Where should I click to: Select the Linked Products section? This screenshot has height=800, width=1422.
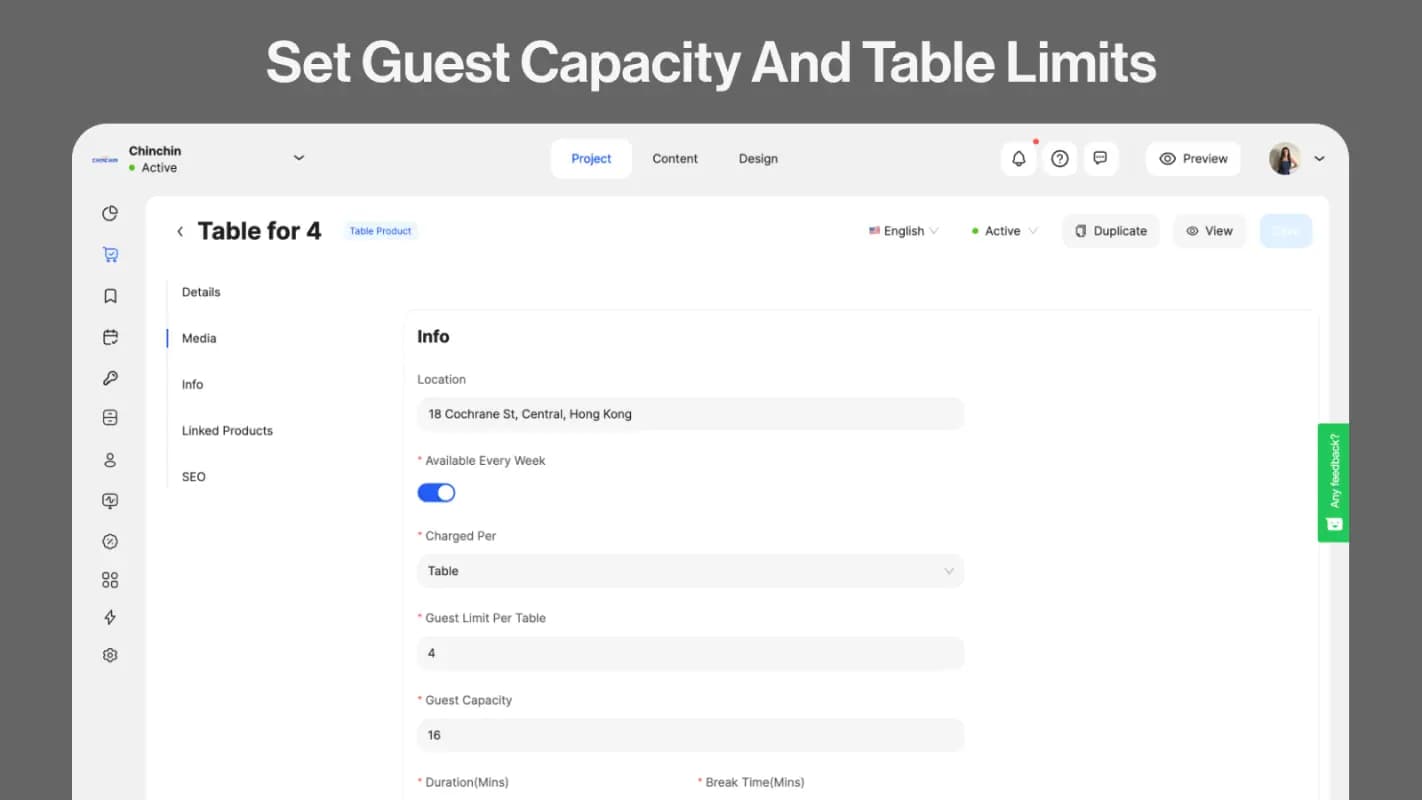pos(227,430)
